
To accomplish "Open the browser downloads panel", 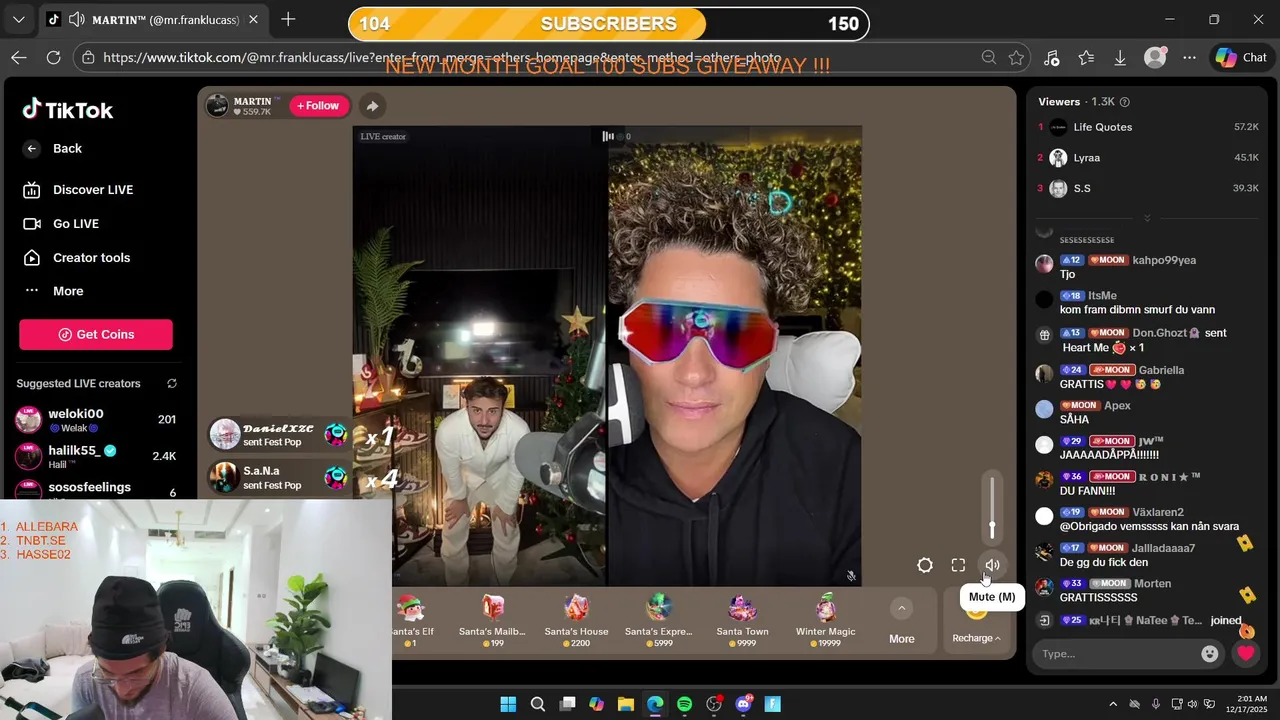I will [x=1120, y=58].
